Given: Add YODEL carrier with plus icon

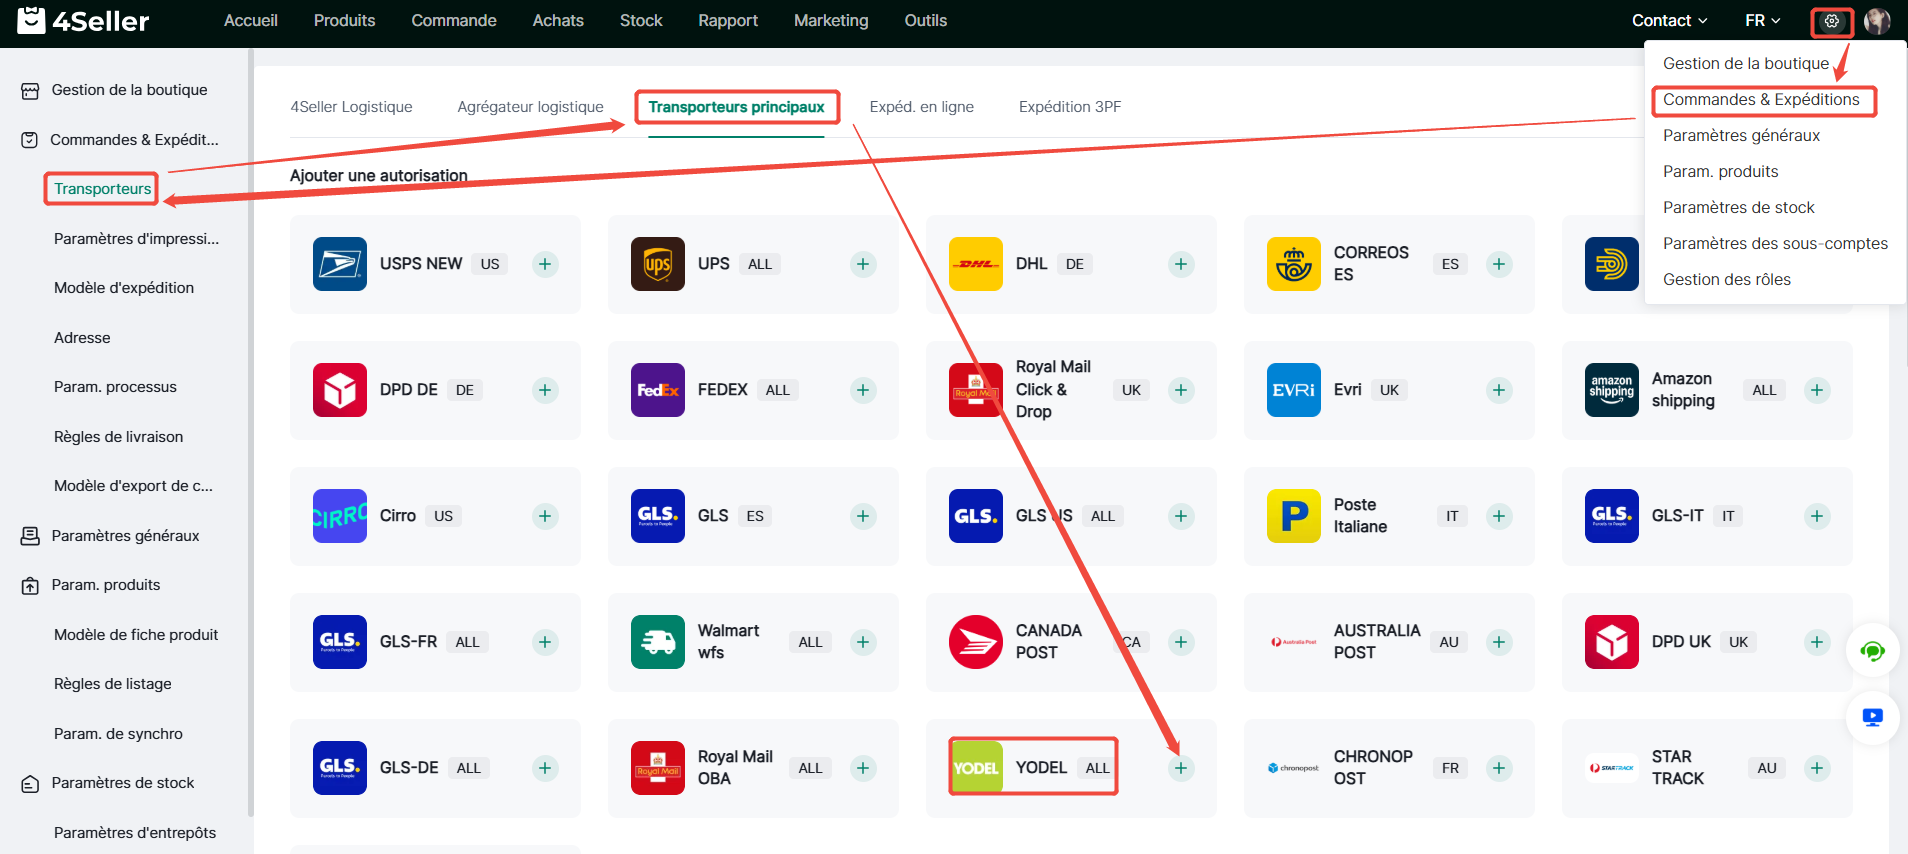Looking at the screenshot, I should click(x=1181, y=768).
